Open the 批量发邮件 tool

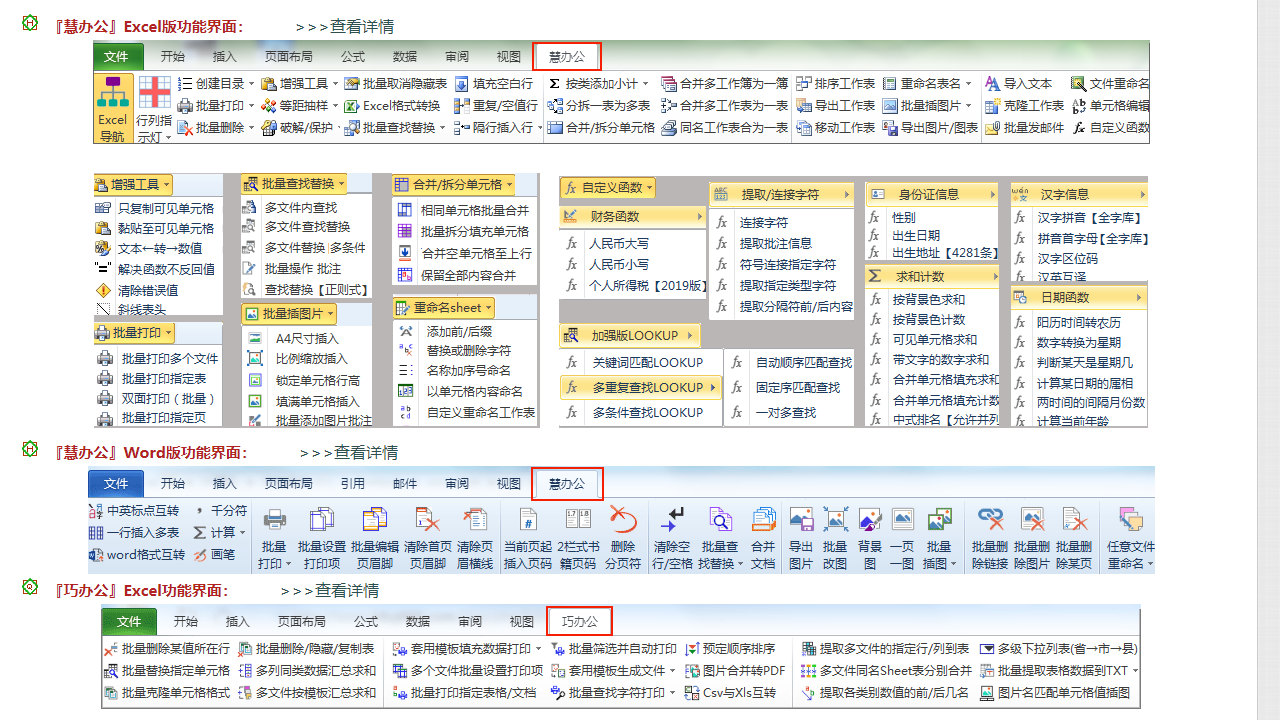tap(1025, 128)
